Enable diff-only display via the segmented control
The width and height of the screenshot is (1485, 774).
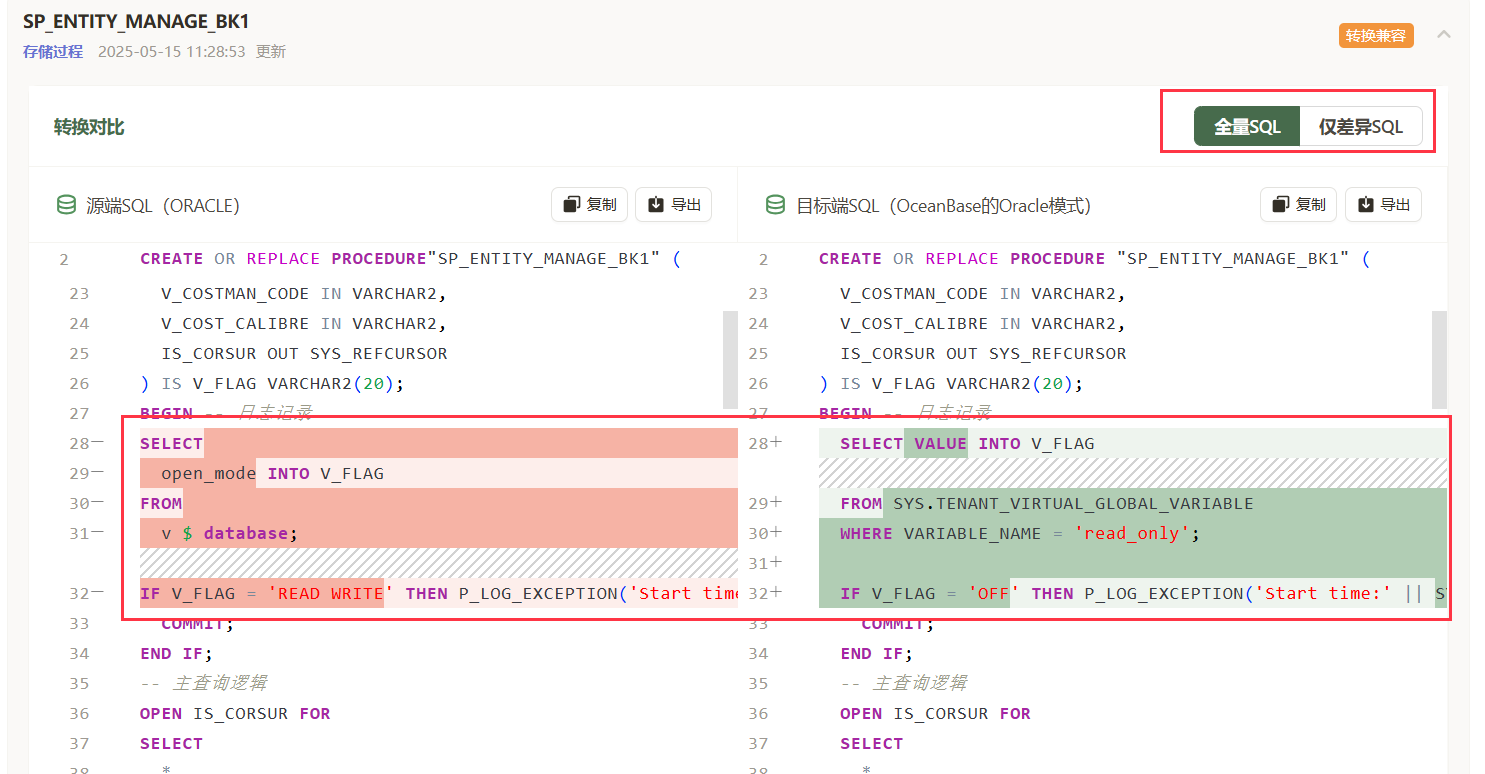1360,126
